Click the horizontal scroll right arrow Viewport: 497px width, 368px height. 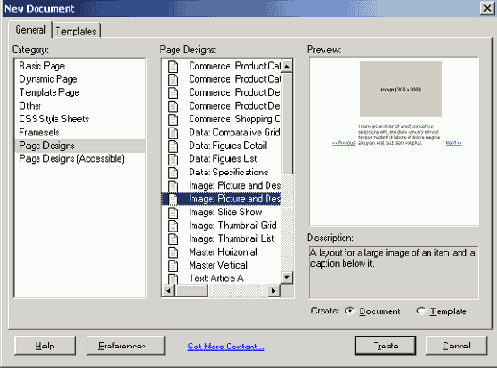coord(274,291)
